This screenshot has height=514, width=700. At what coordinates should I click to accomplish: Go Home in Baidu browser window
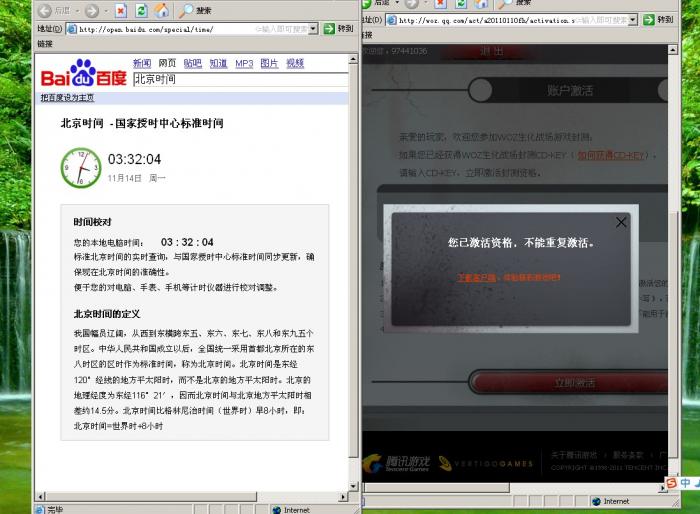[162, 10]
